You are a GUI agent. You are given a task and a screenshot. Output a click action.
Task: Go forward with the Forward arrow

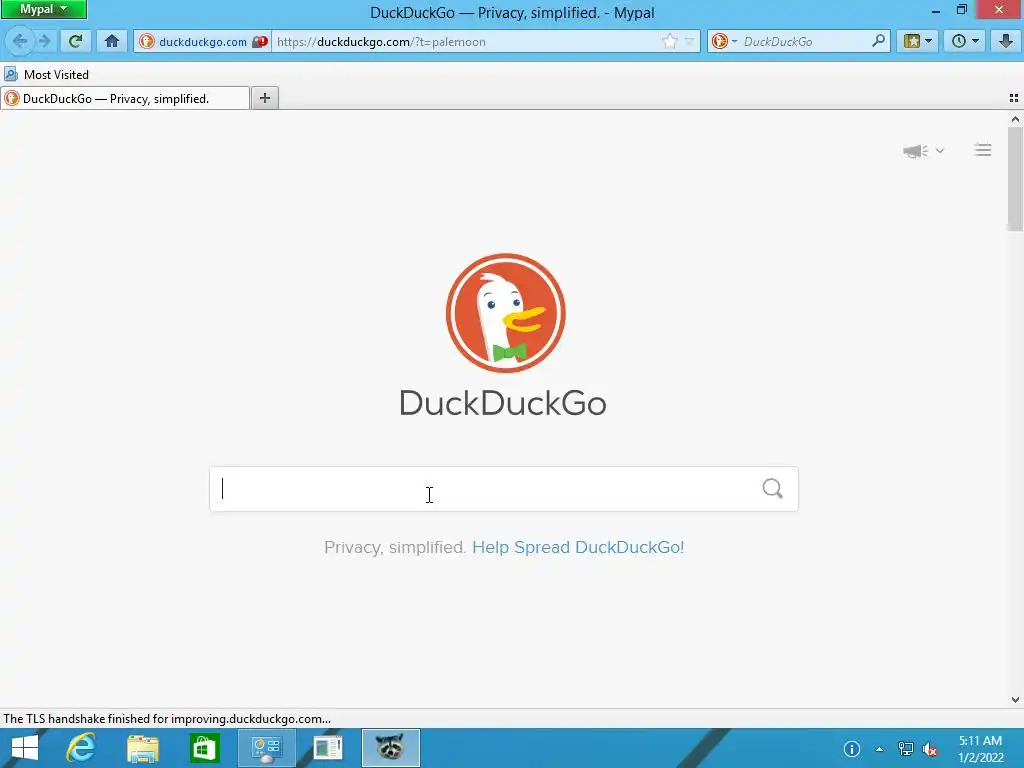[44, 41]
